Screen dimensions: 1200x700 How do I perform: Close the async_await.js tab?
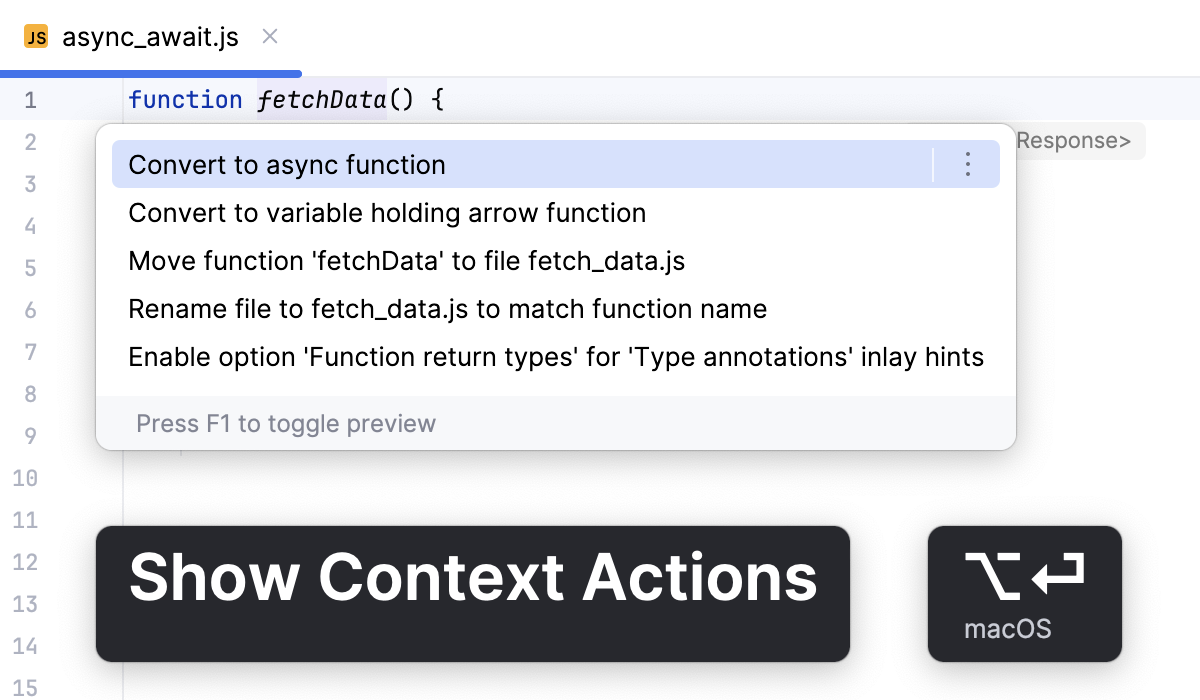tap(268, 37)
